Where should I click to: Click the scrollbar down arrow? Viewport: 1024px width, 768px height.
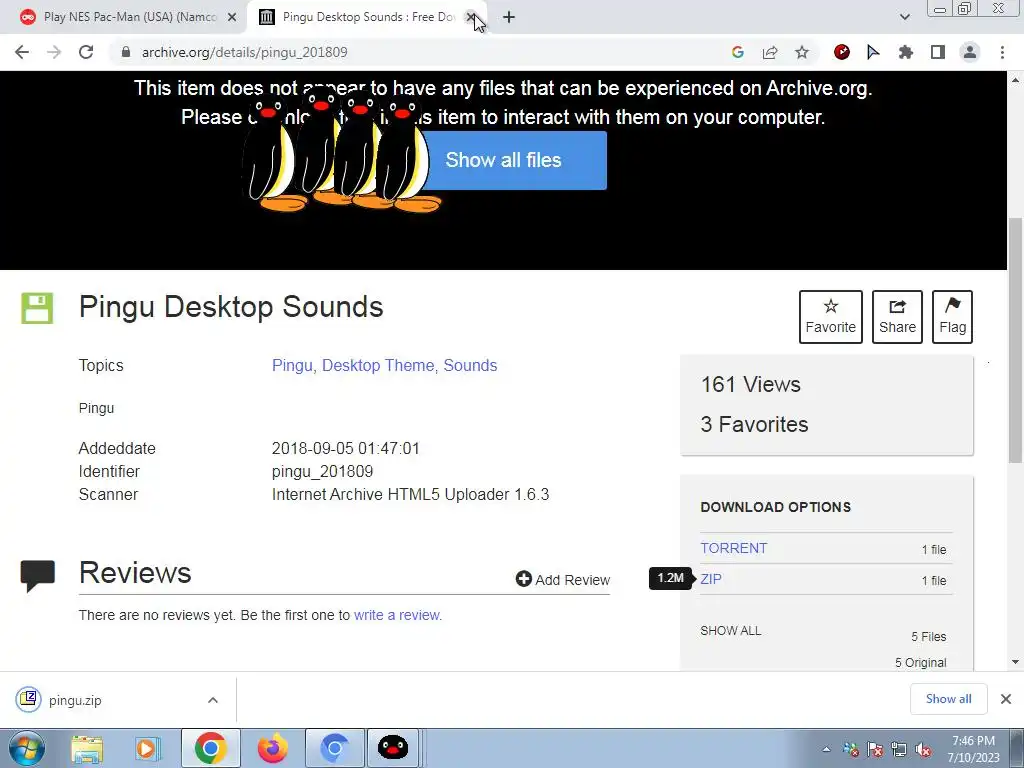1016,662
